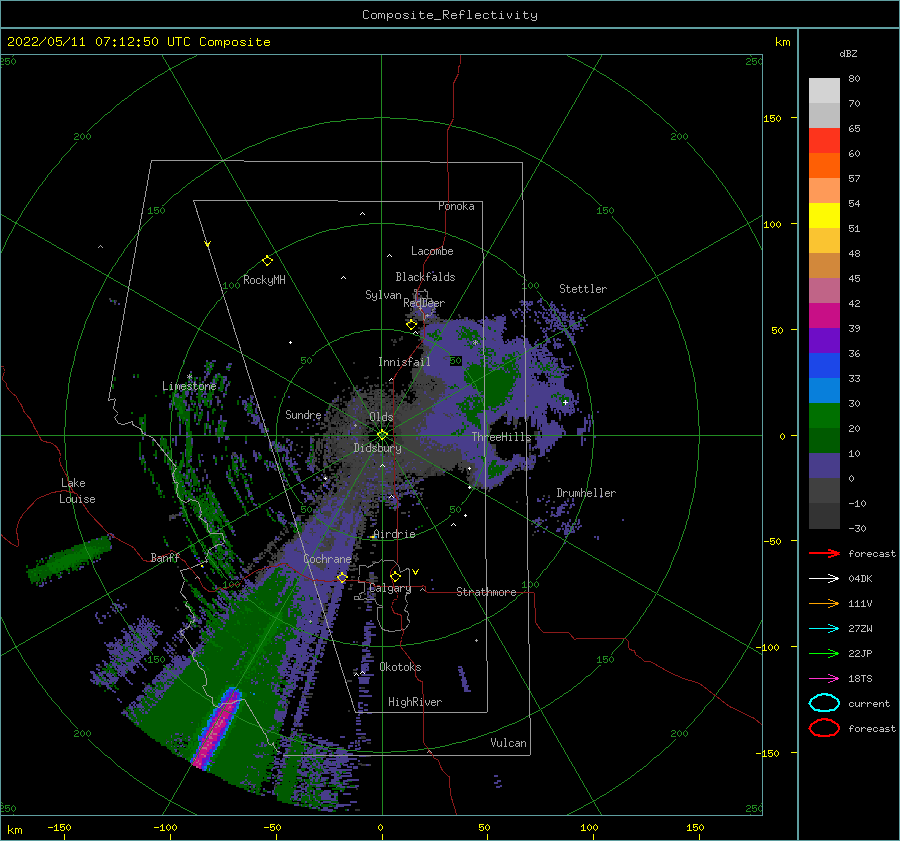Select the HighRiver label
Viewport: 900px width, 841px height.
(x=415, y=702)
